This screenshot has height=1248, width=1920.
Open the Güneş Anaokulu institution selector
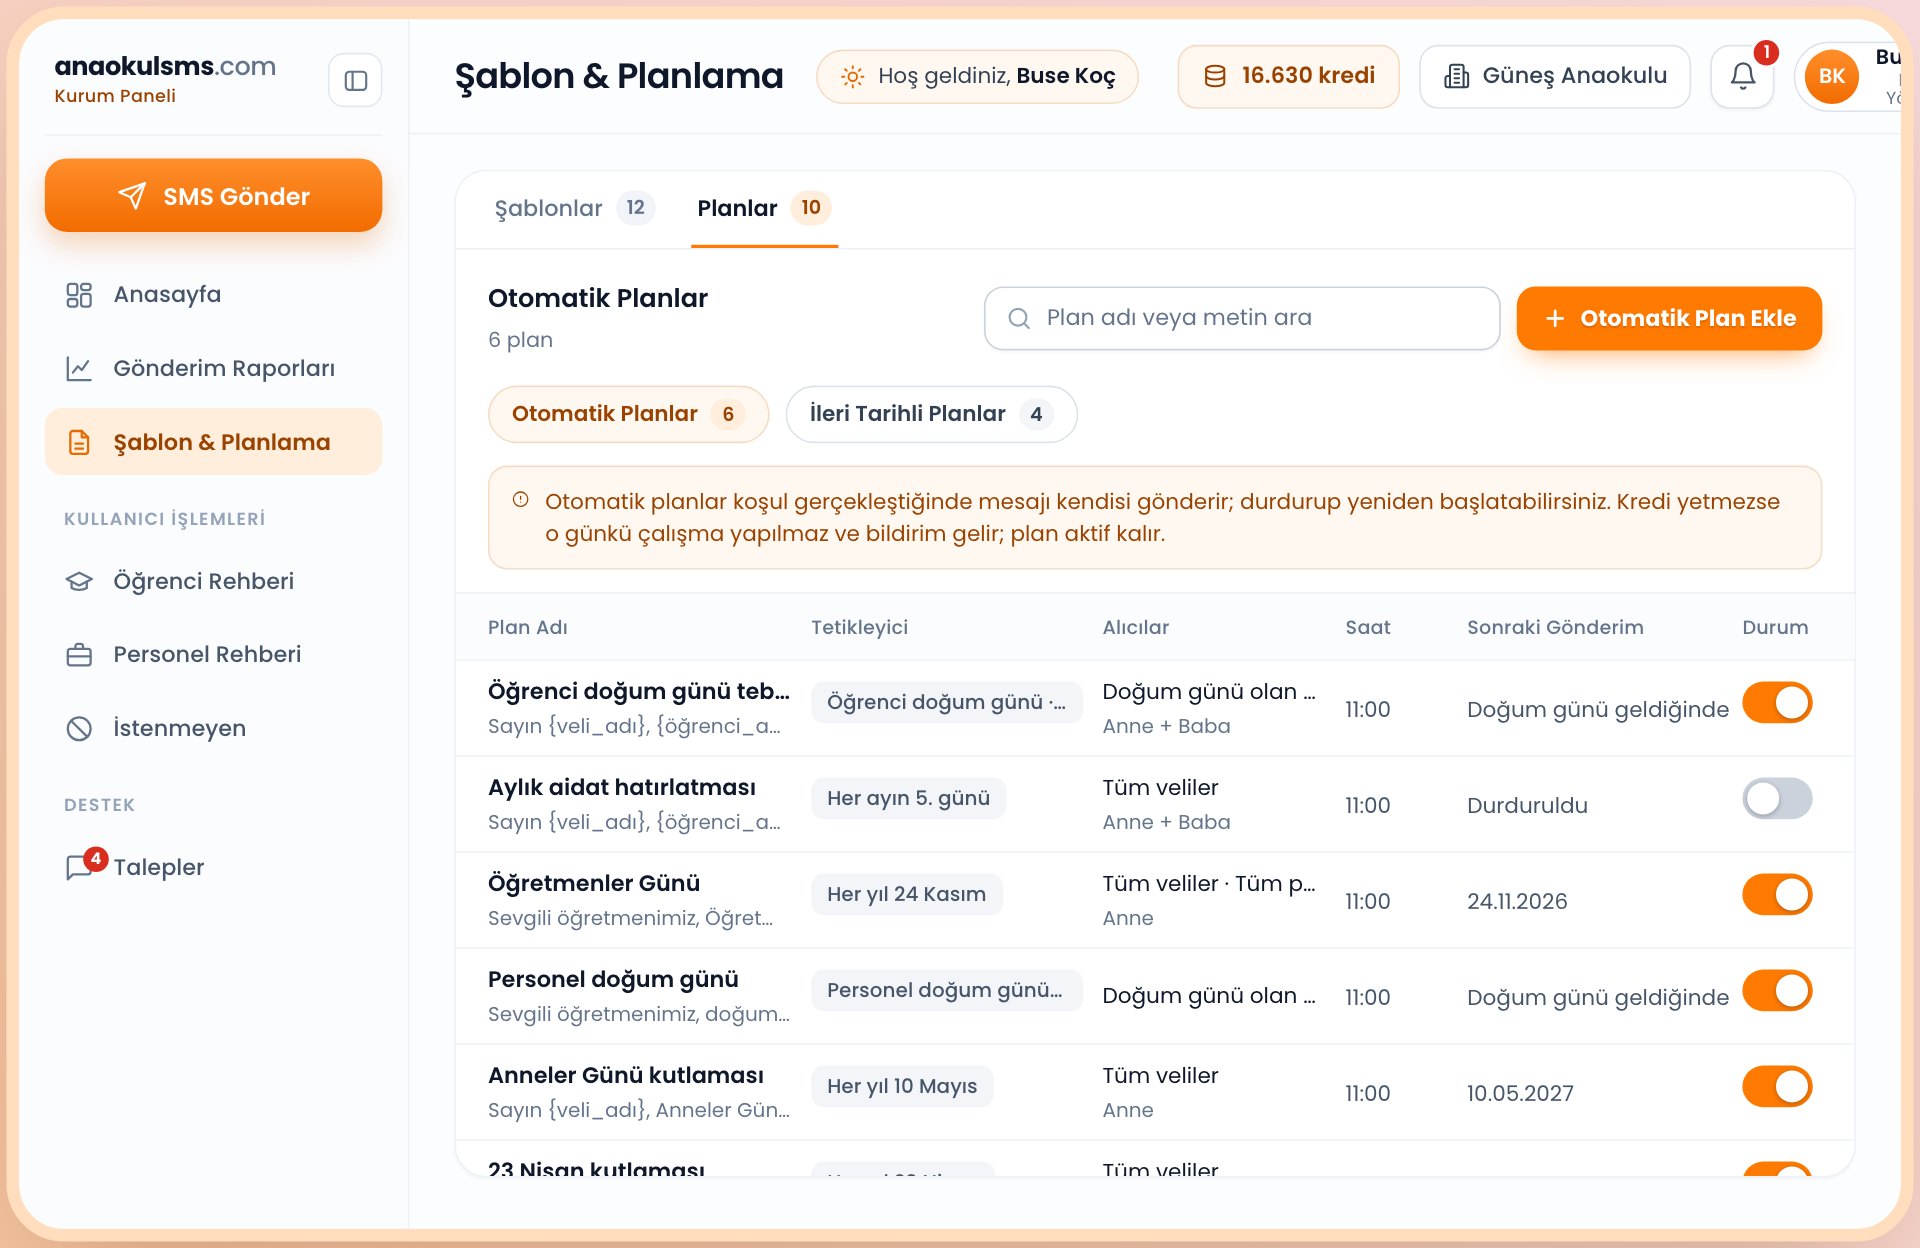point(1554,76)
